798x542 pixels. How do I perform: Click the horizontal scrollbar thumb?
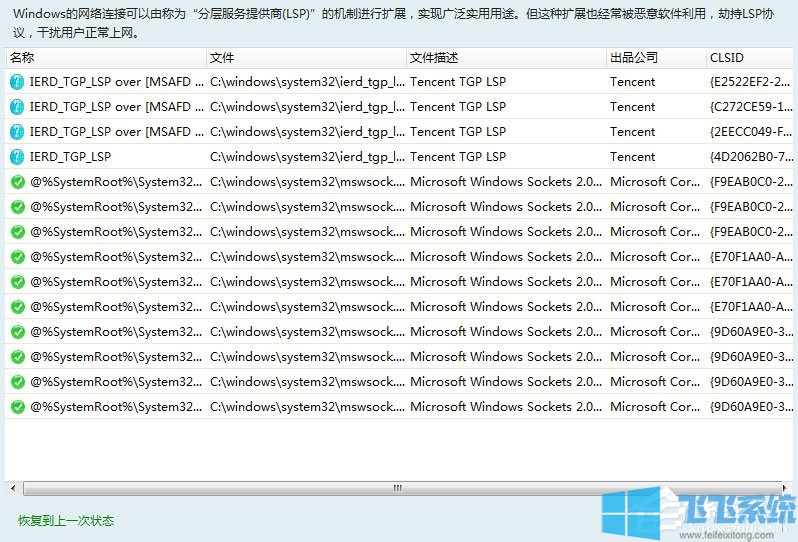coord(397,488)
